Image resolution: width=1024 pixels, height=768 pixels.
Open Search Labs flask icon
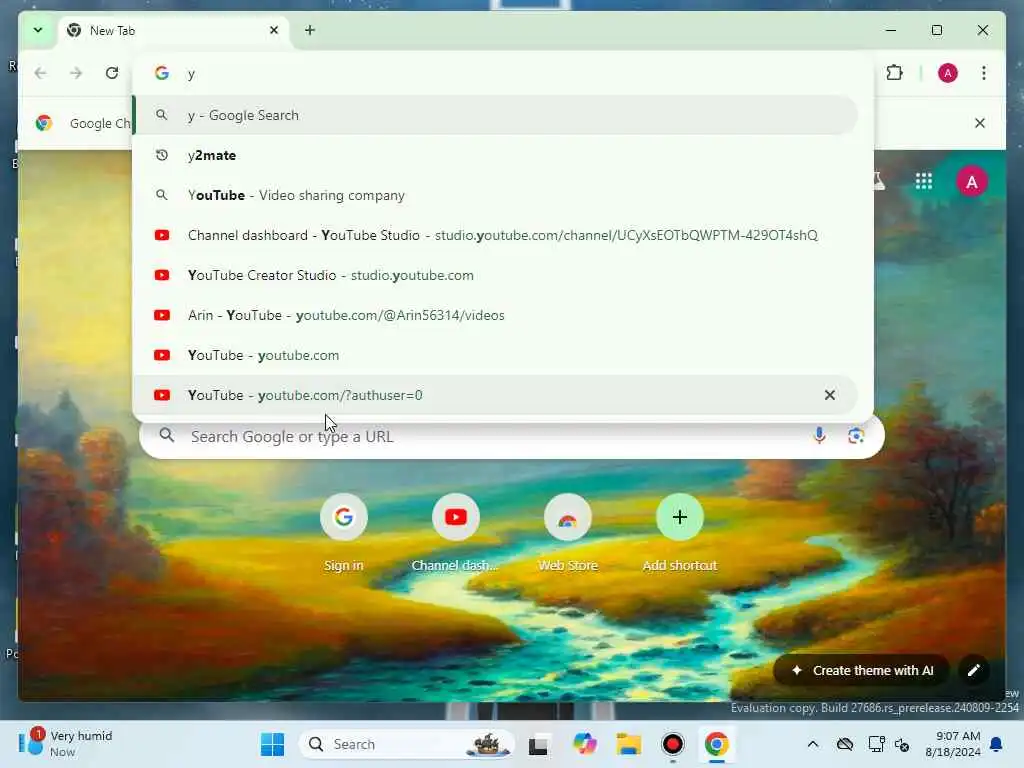pos(879,181)
